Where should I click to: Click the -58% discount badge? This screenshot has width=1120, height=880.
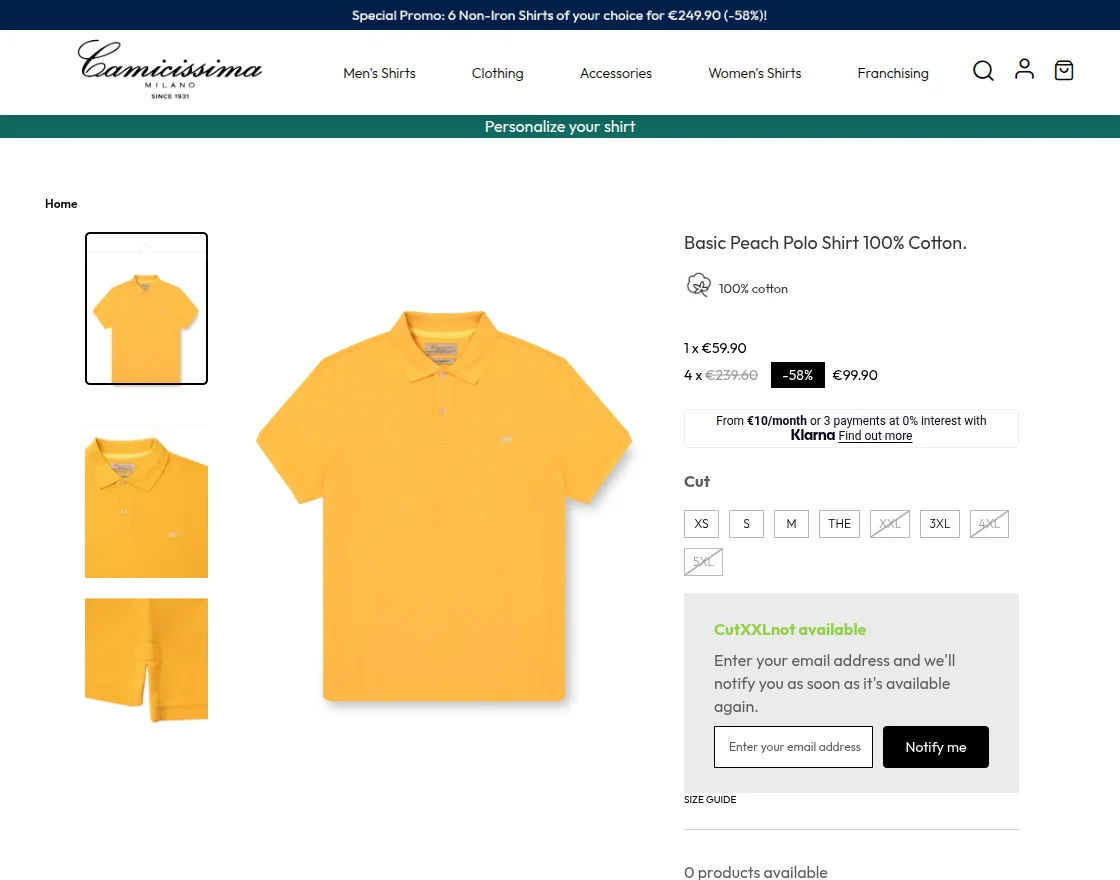click(797, 375)
